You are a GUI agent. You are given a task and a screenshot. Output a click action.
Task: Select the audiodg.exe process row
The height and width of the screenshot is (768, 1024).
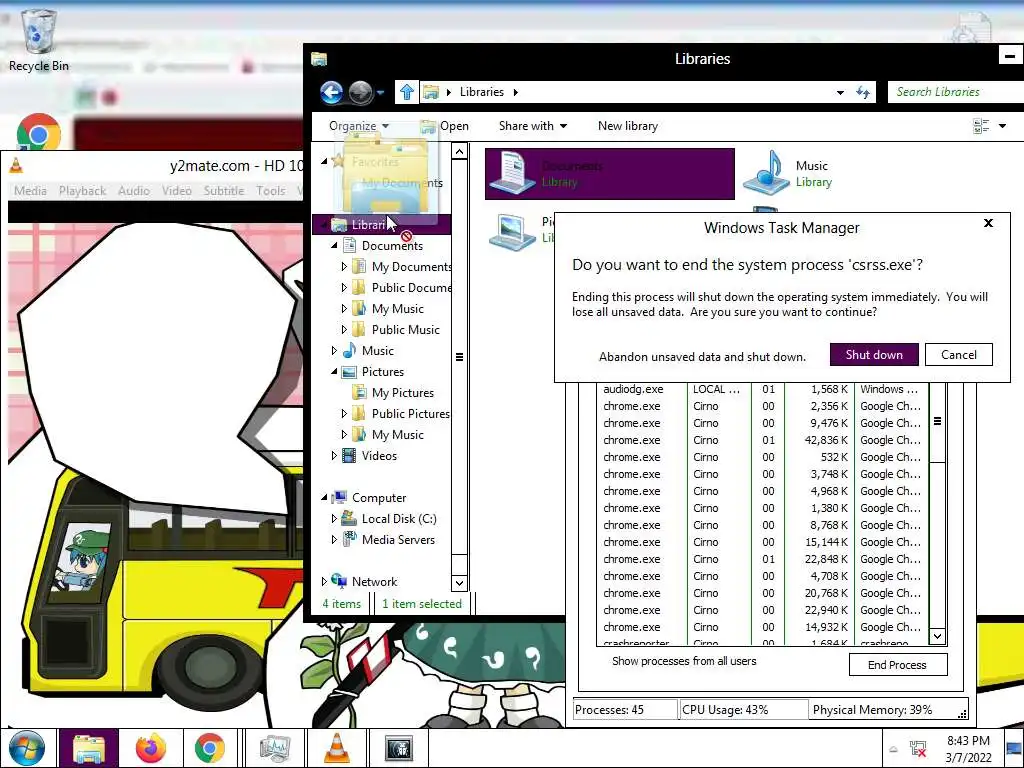pyautogui.click(x=761, y=389)
